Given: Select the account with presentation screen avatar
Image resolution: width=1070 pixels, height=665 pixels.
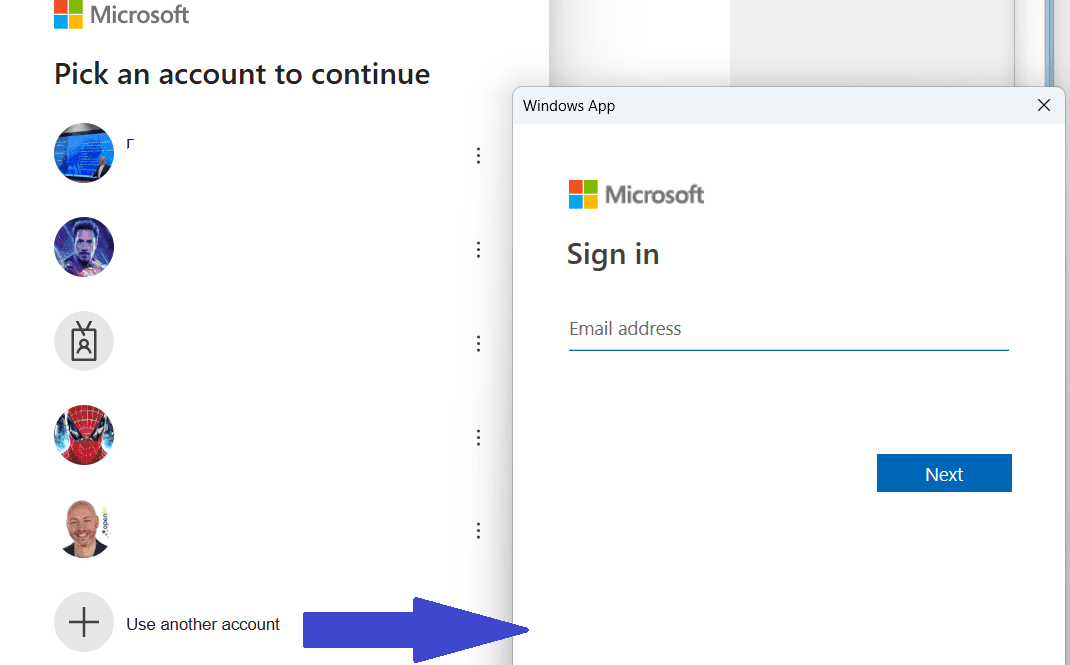Looking at the screenshot, I should pyautogui.click(x=84, y=153).
